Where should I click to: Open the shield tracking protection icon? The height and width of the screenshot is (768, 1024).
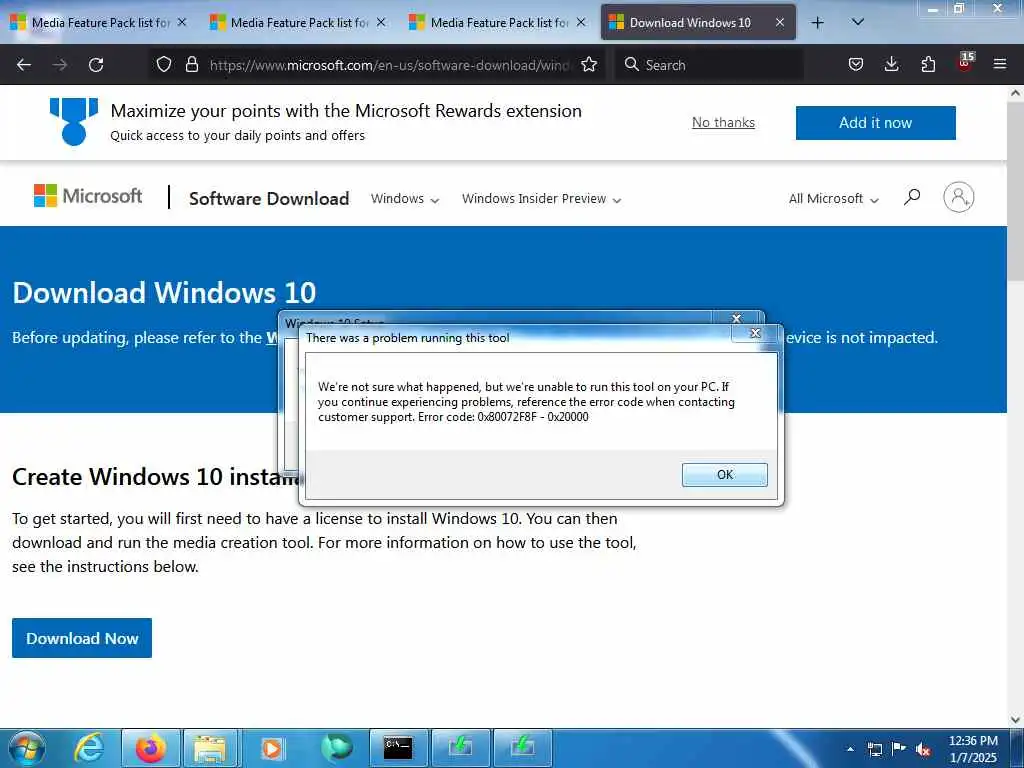pos(164,64)
